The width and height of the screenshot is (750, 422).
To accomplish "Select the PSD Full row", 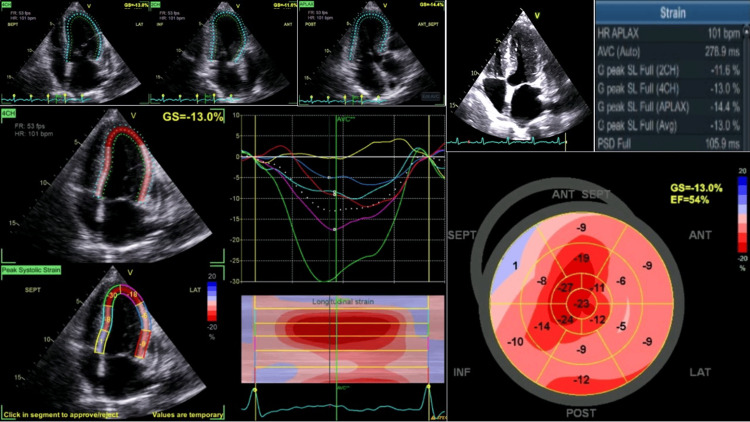I will coord(668,144).
